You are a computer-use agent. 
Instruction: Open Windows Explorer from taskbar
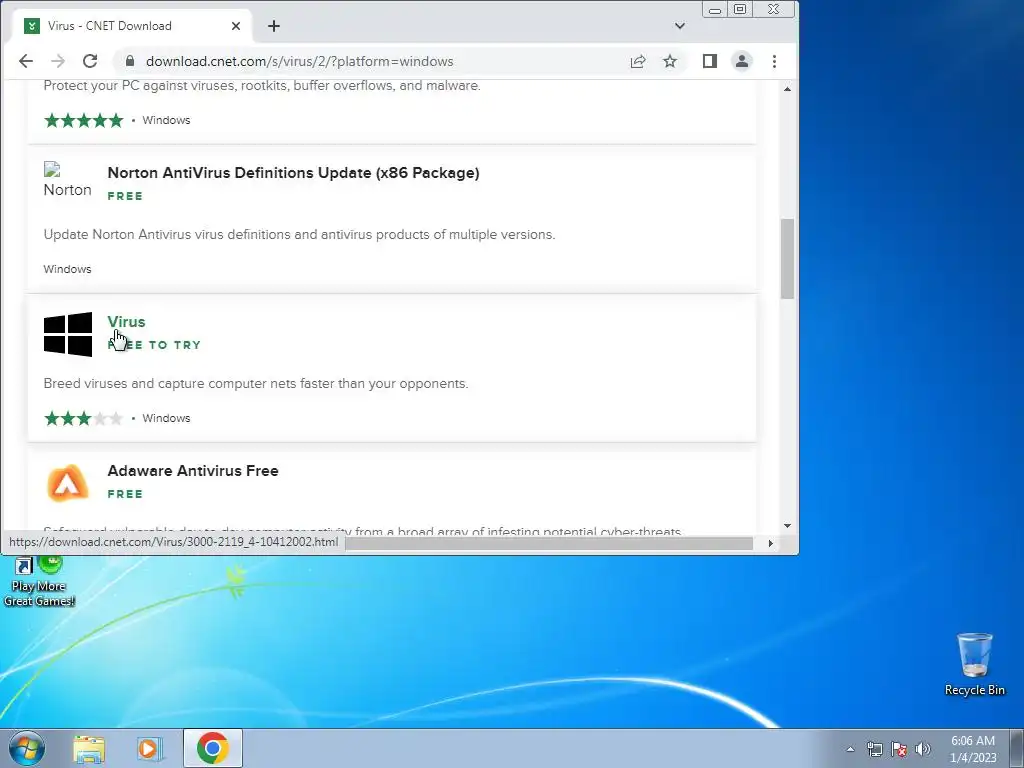89,748
